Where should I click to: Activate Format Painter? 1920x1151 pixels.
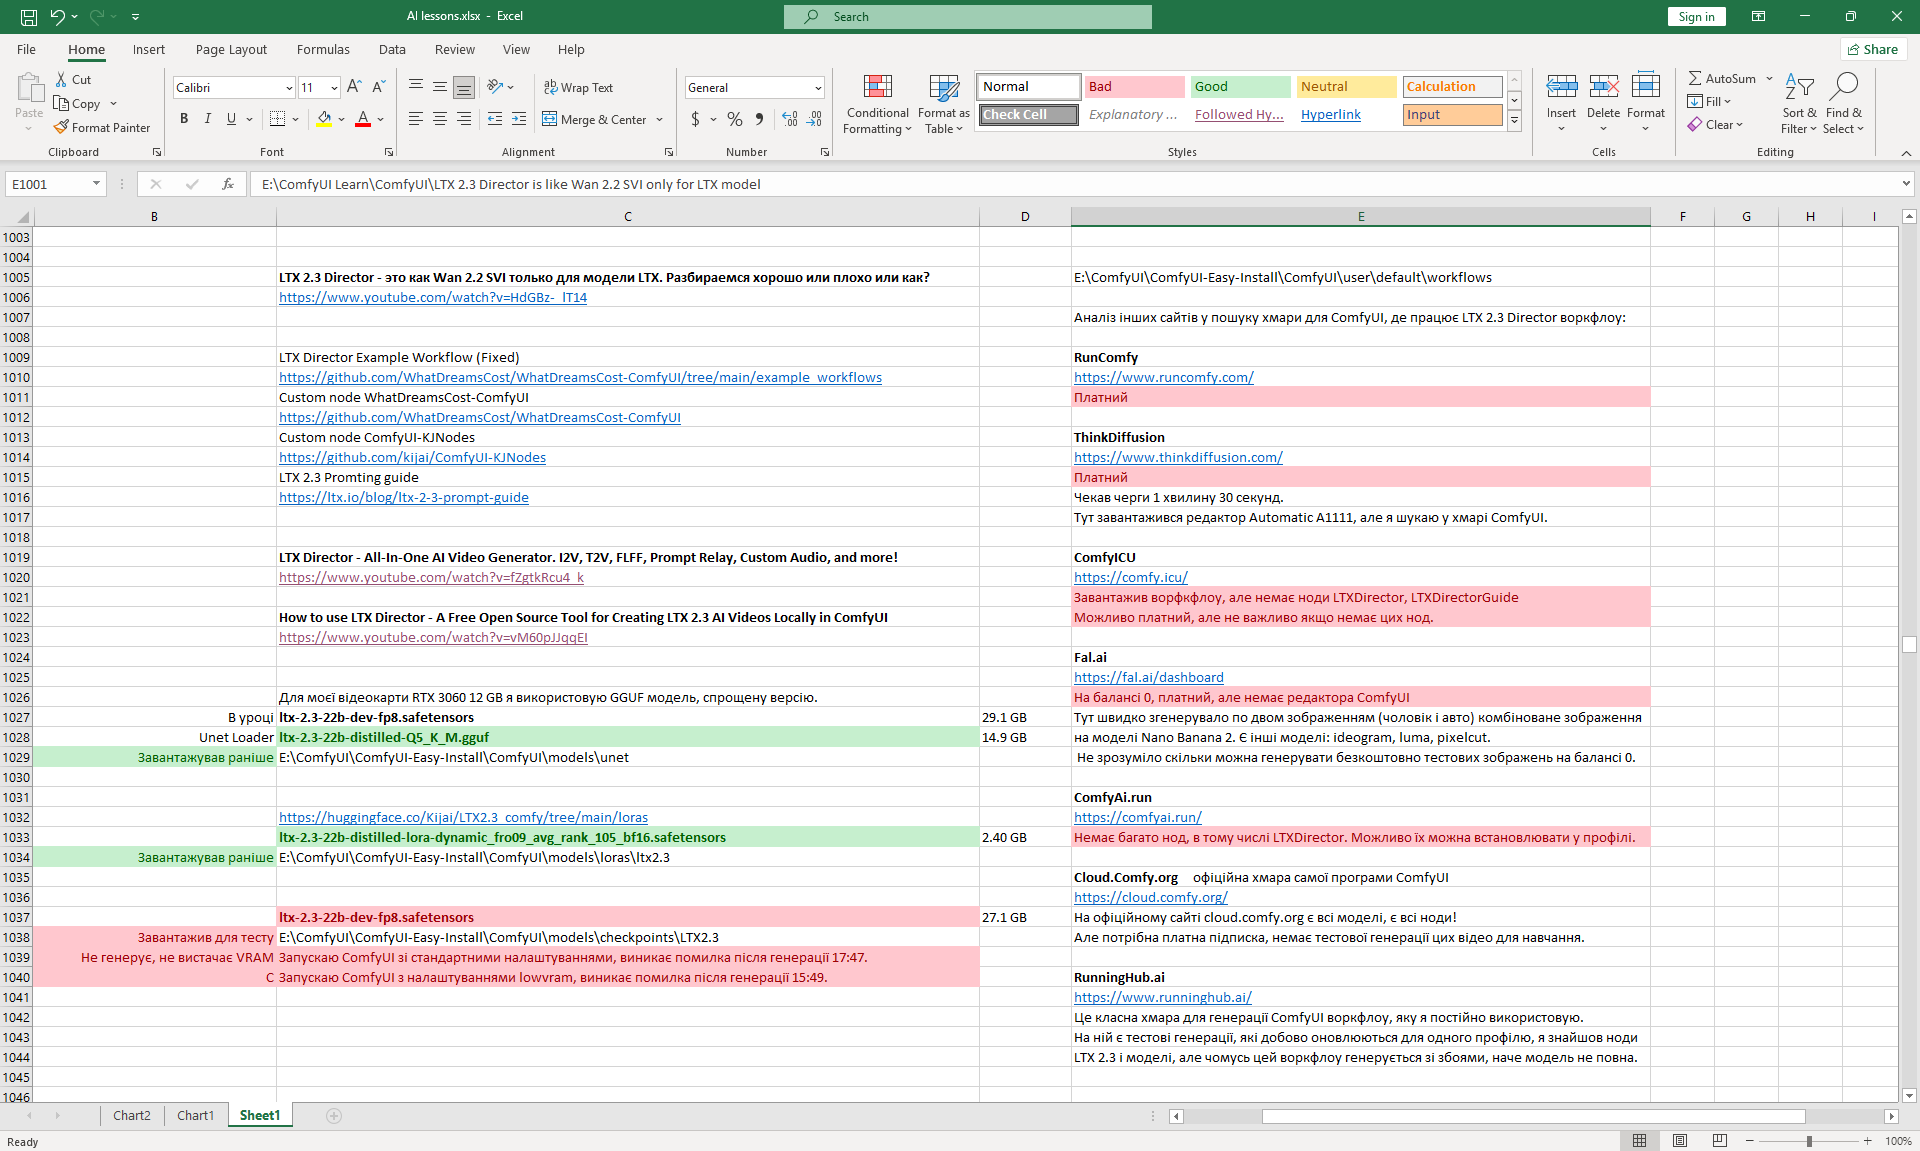pos(61,127)
